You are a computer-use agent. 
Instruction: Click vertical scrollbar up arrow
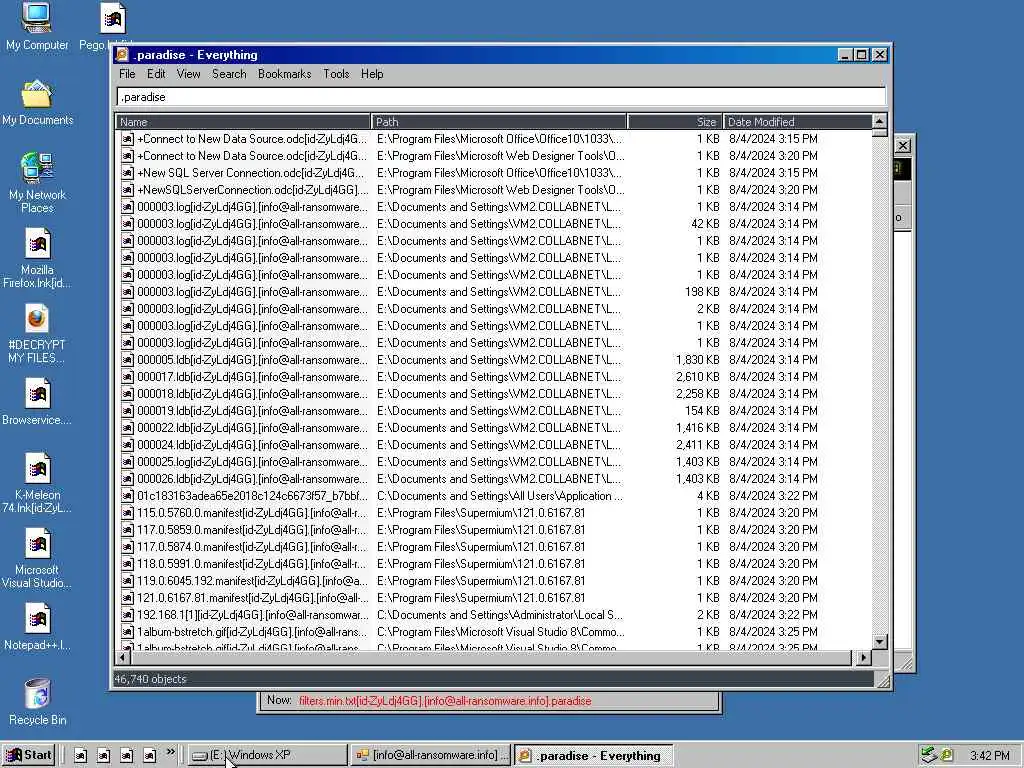pyautogui.click(x=879, y=121)
